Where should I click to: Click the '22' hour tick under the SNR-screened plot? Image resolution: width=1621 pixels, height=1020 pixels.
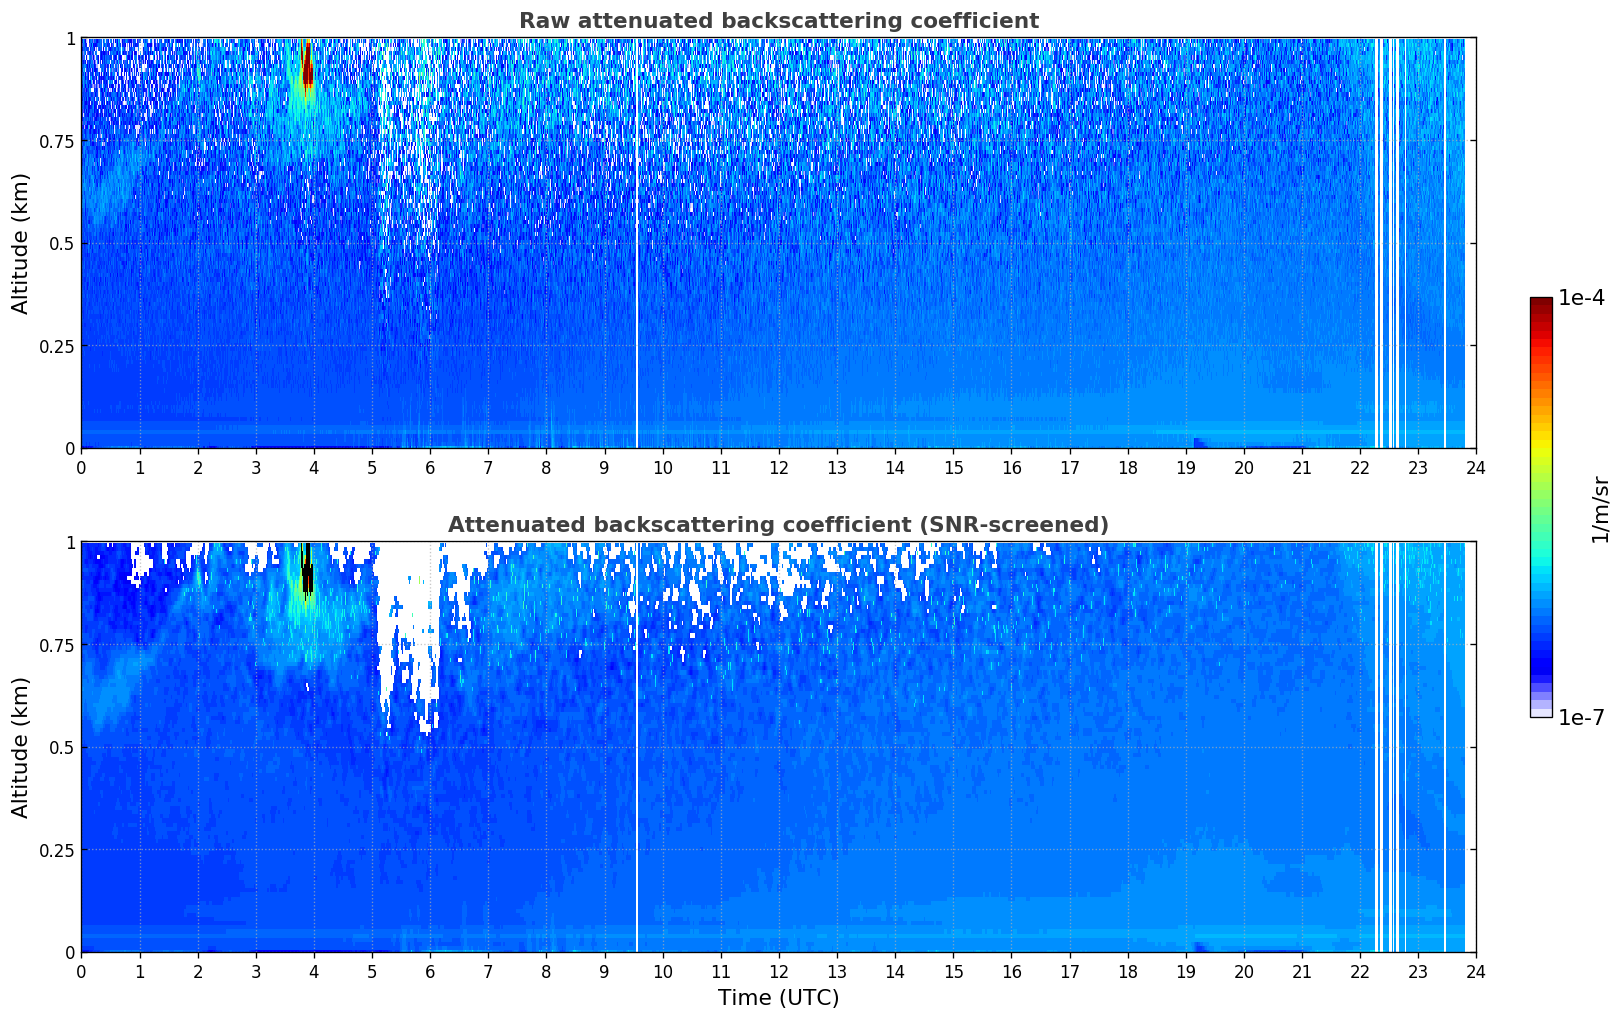tap(1359, 971)
